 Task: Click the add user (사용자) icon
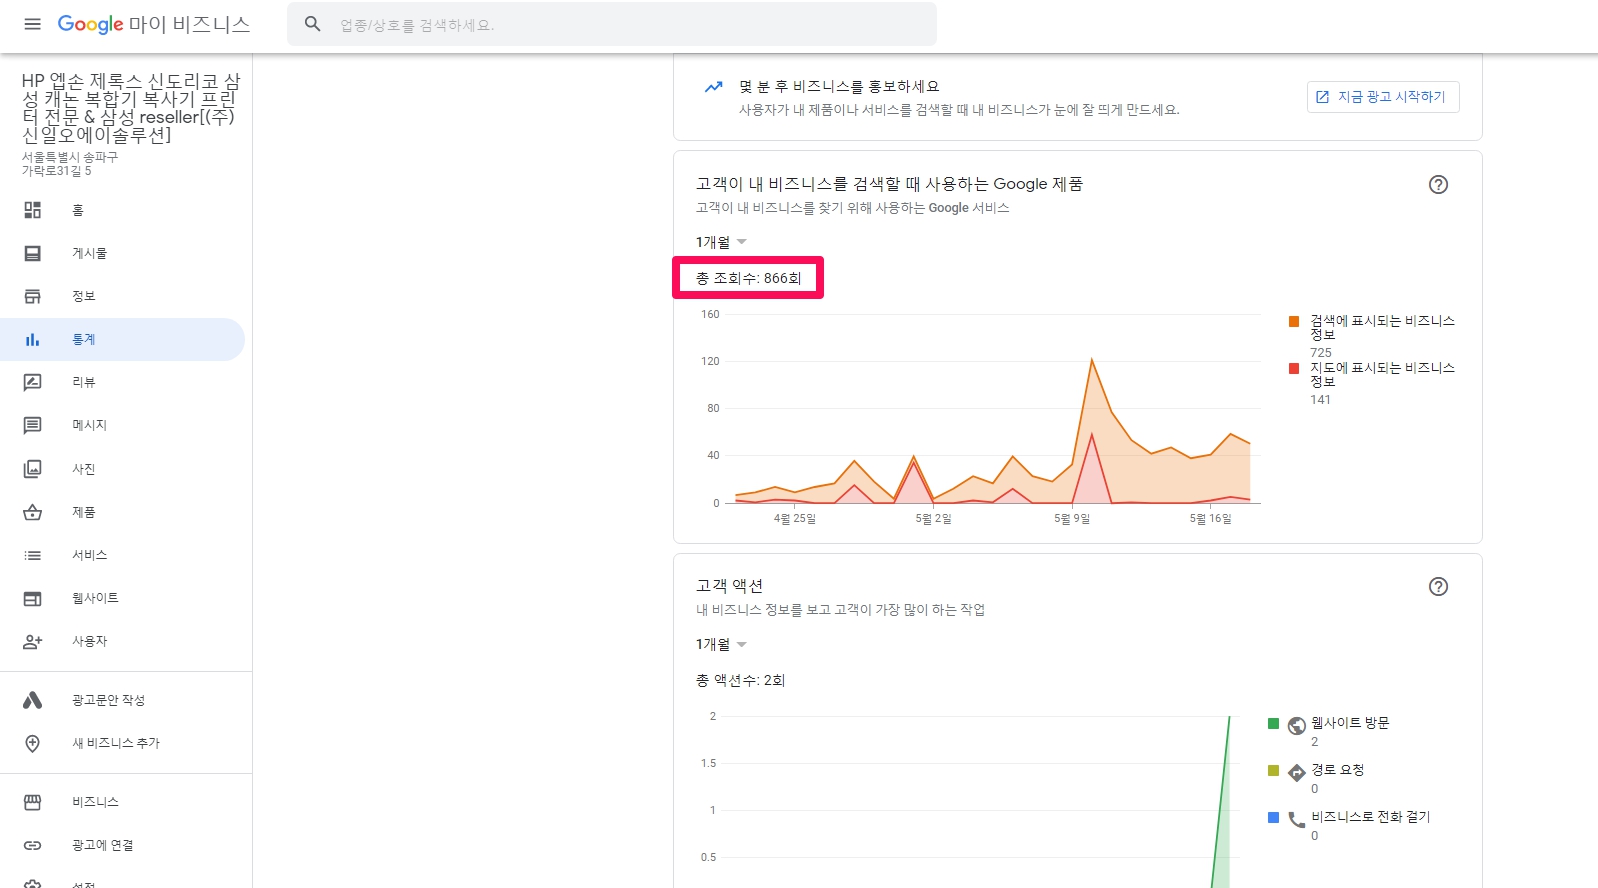33,641
